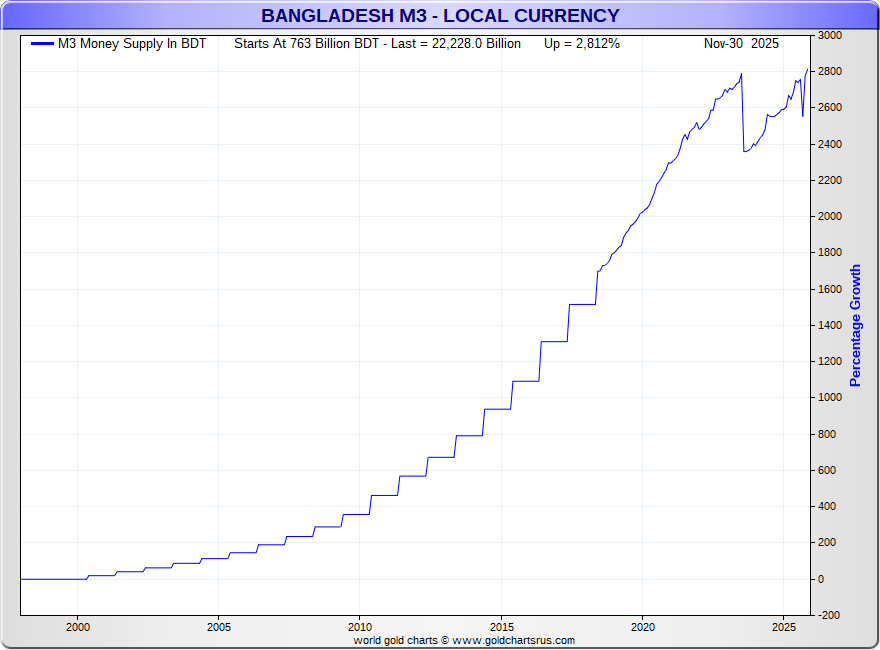Click the sharp drop bottom in the M3 line after 2023
880x650 pixels.
744,152
